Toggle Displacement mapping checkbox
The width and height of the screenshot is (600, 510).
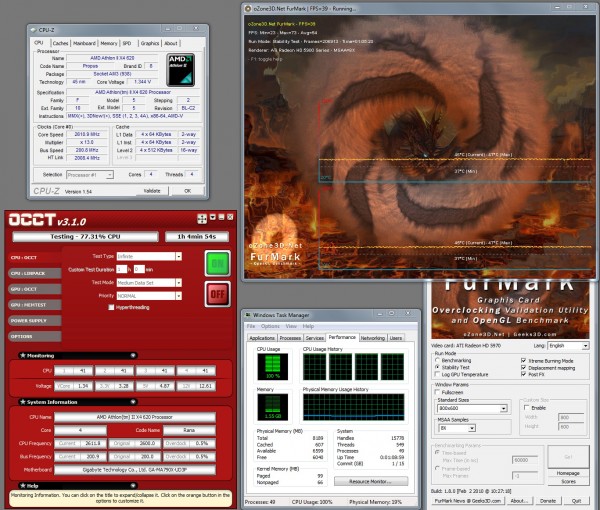[x=523, y=367]
